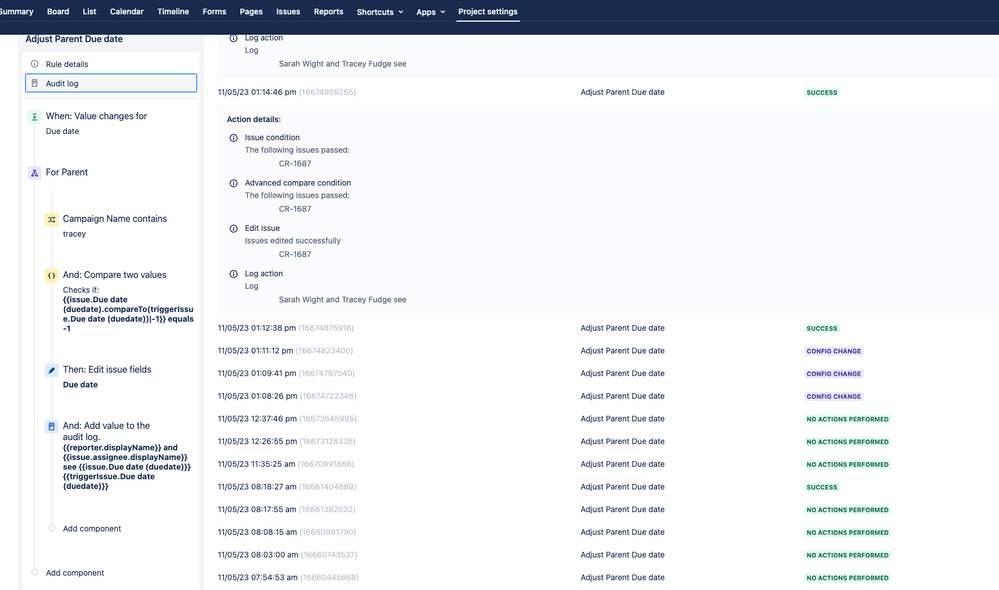Click the Audit log icon in the sidebar
The height and width of the screenshot is (590, 999).
[x=33, y=83]
